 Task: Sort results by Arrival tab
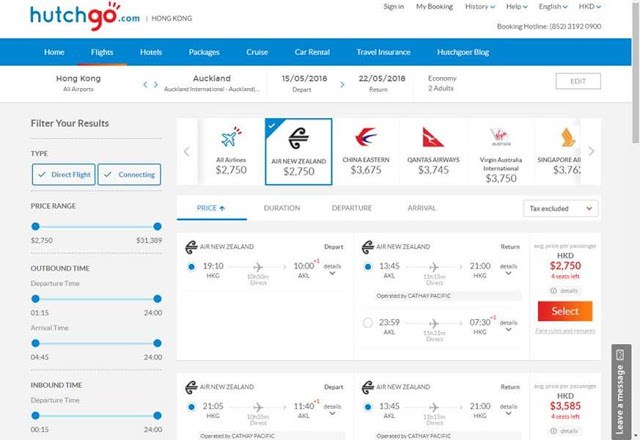[x=422, y=208]
